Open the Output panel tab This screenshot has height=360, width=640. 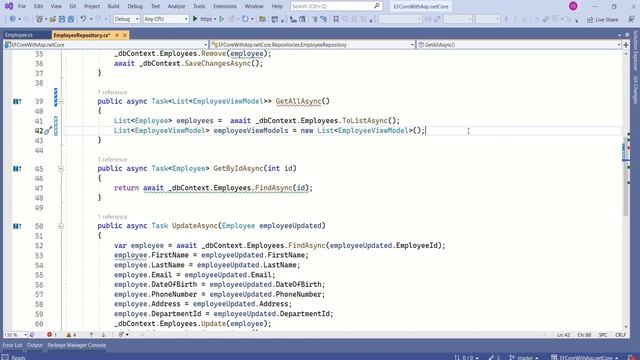[35, 345]
